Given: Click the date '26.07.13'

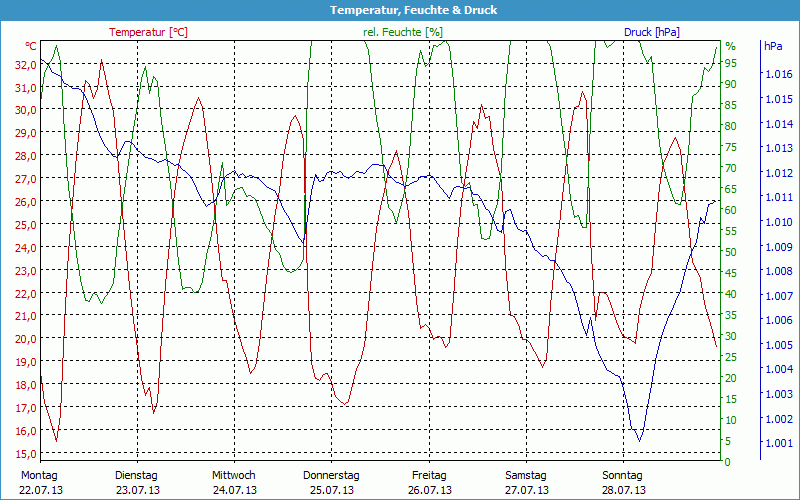Looking at the screenshot, I should pos(430,490).
